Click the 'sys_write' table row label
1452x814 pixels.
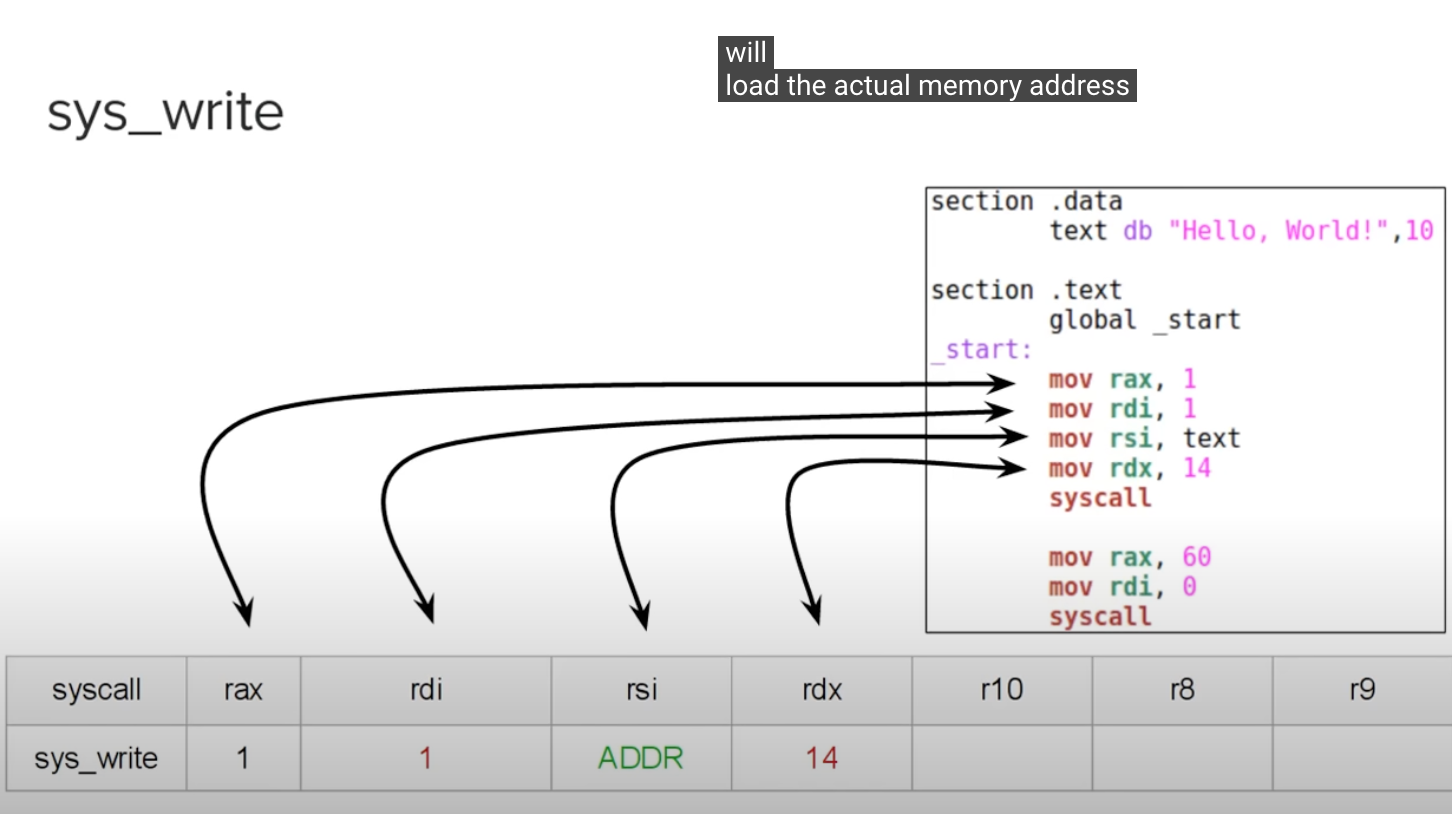click(x=97, y=758)
